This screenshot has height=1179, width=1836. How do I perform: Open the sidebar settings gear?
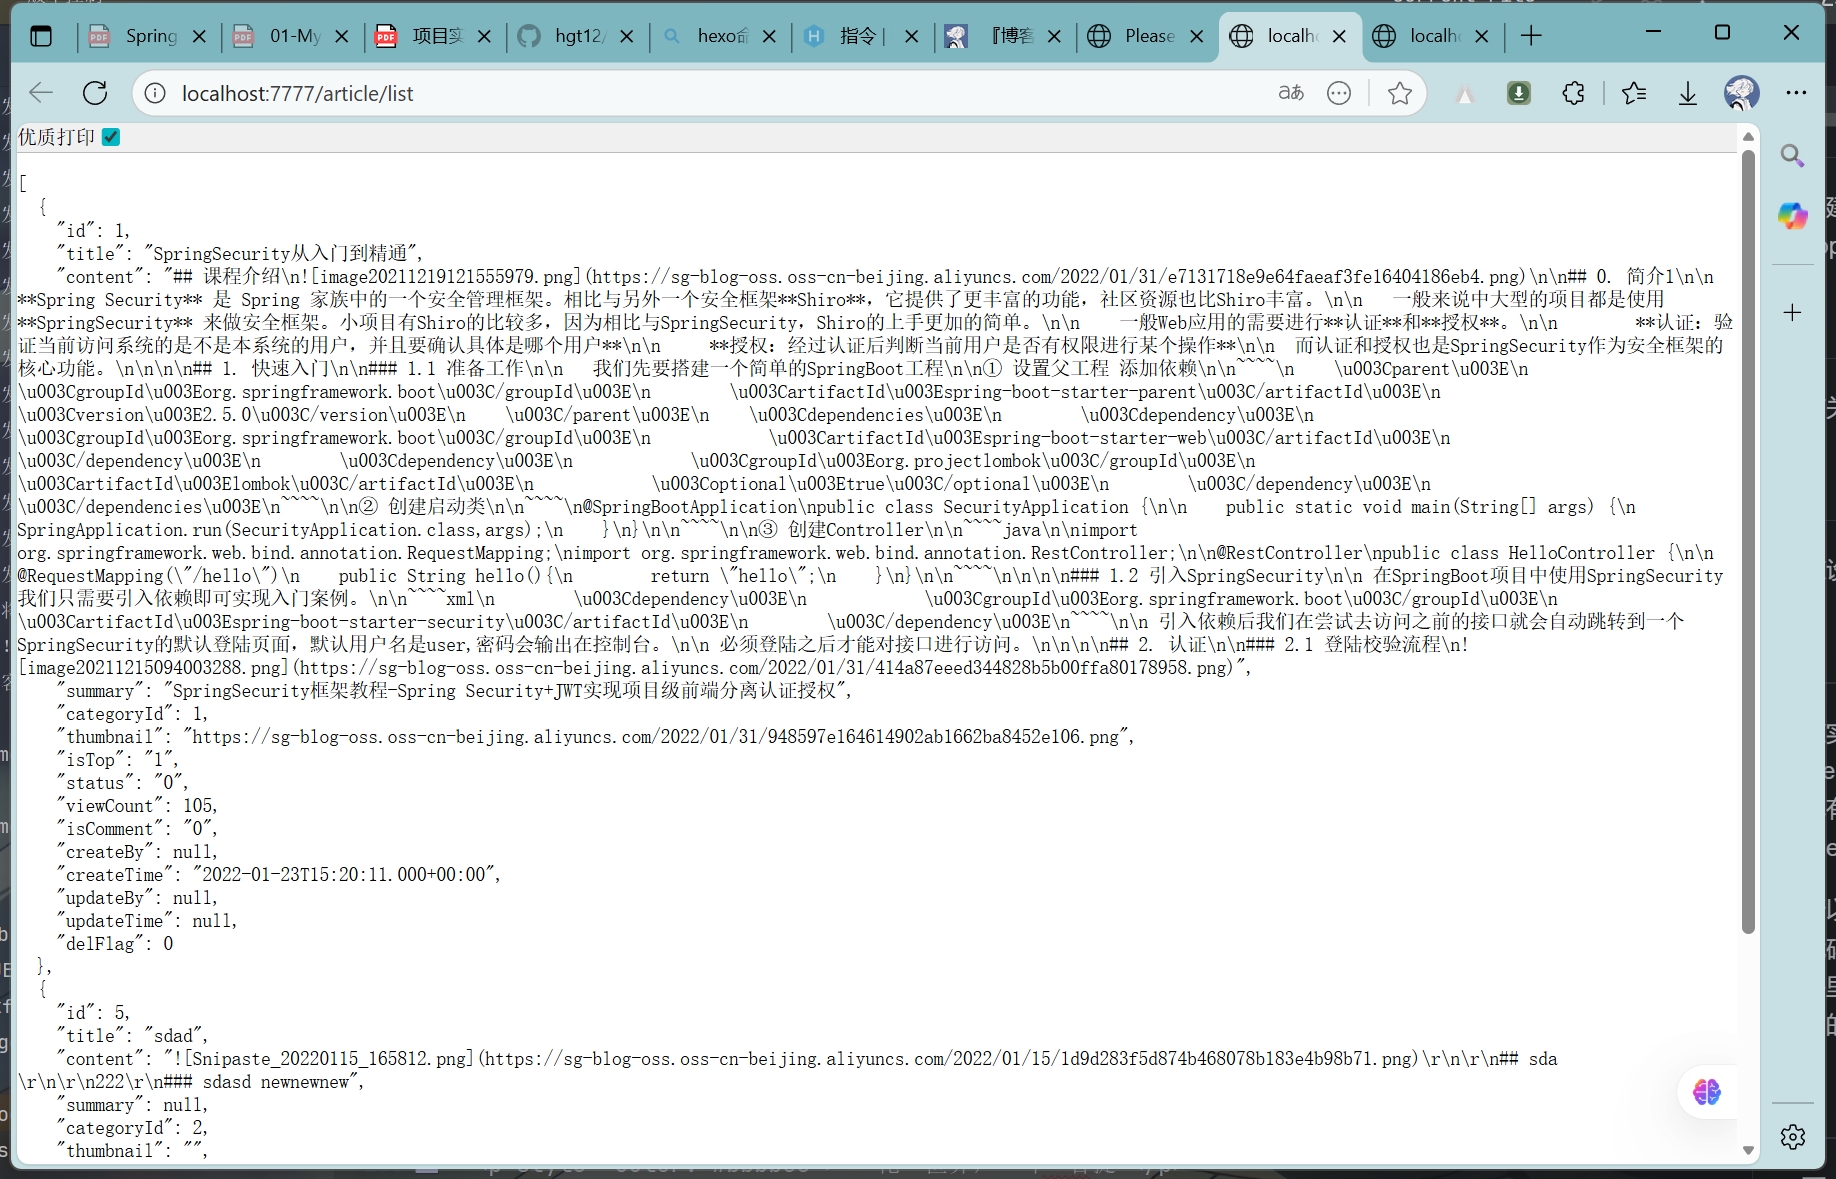tap(1792, 1137)
